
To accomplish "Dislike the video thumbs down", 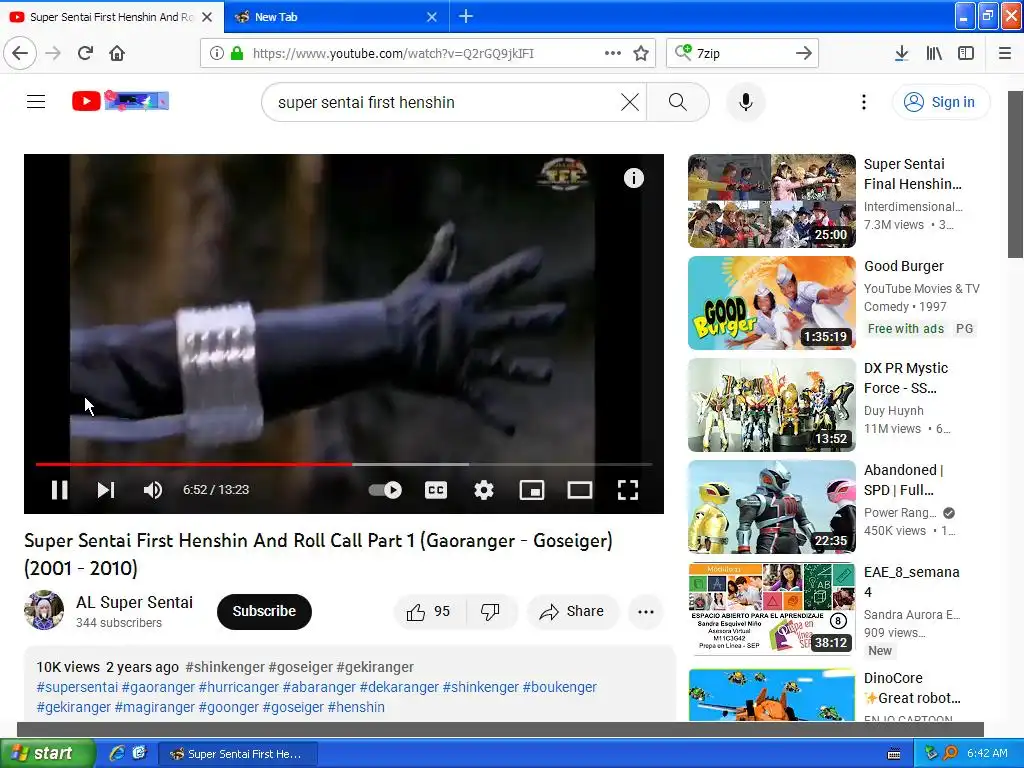I will coord(490,612).
